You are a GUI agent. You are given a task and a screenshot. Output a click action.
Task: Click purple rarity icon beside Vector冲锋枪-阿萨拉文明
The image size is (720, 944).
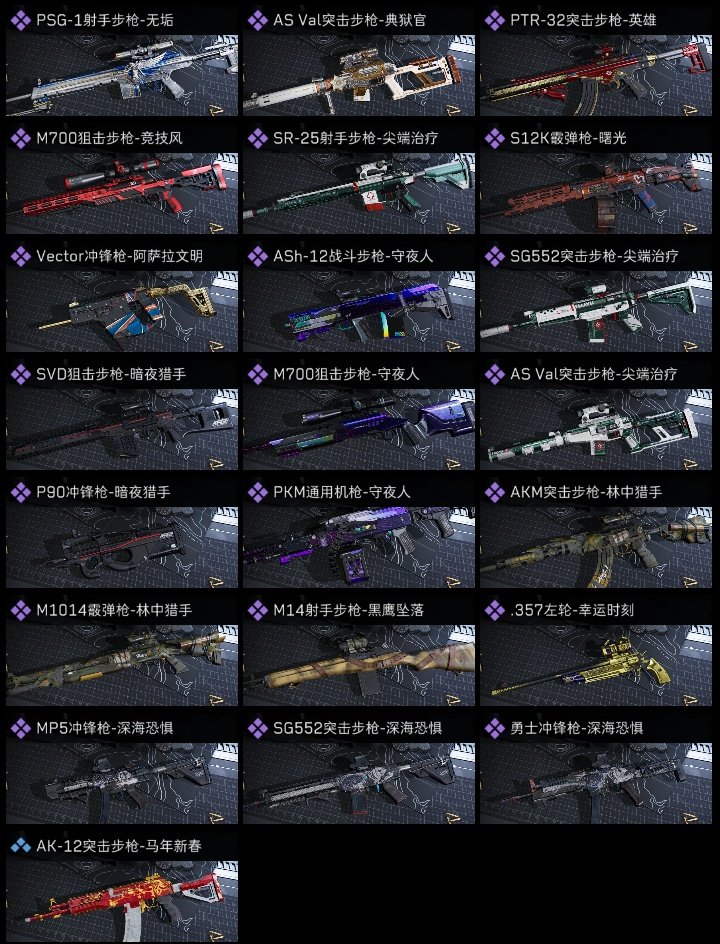(20, 256)
